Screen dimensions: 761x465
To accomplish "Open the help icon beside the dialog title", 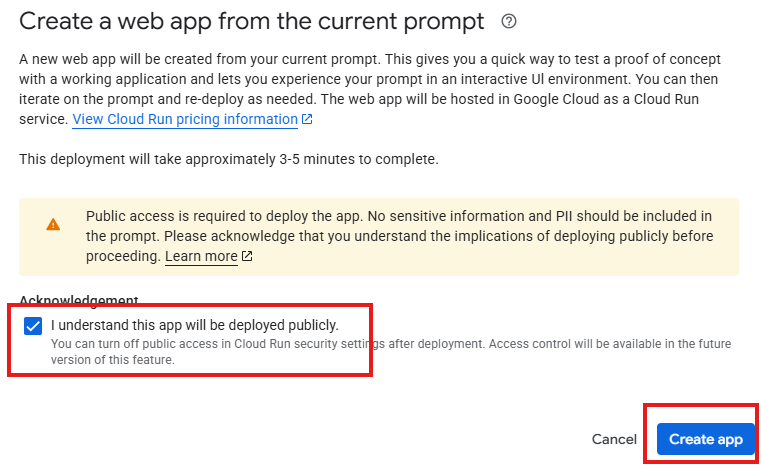I will click(x=509, y=21).
